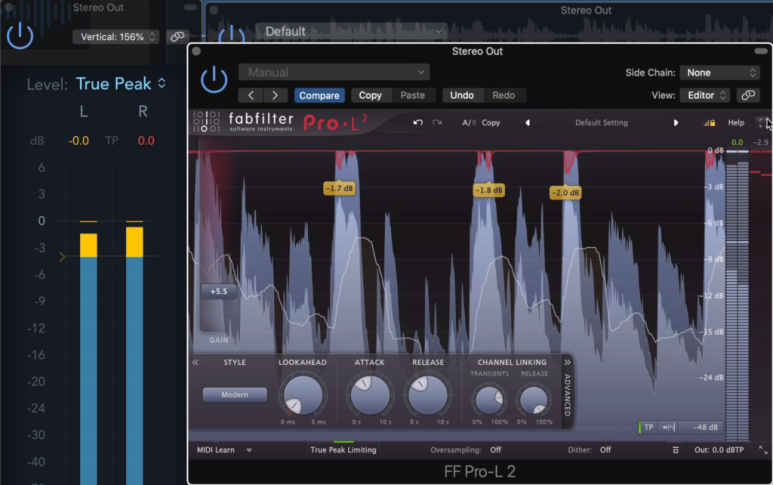Open the View Editor dropdown

pyautogui.click(x=705, y=95)
